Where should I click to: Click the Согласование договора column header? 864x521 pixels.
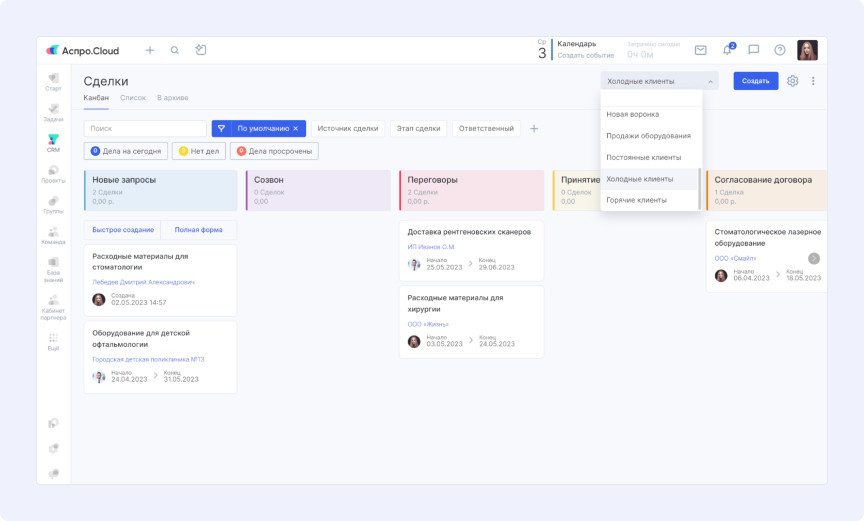(766, 191)
